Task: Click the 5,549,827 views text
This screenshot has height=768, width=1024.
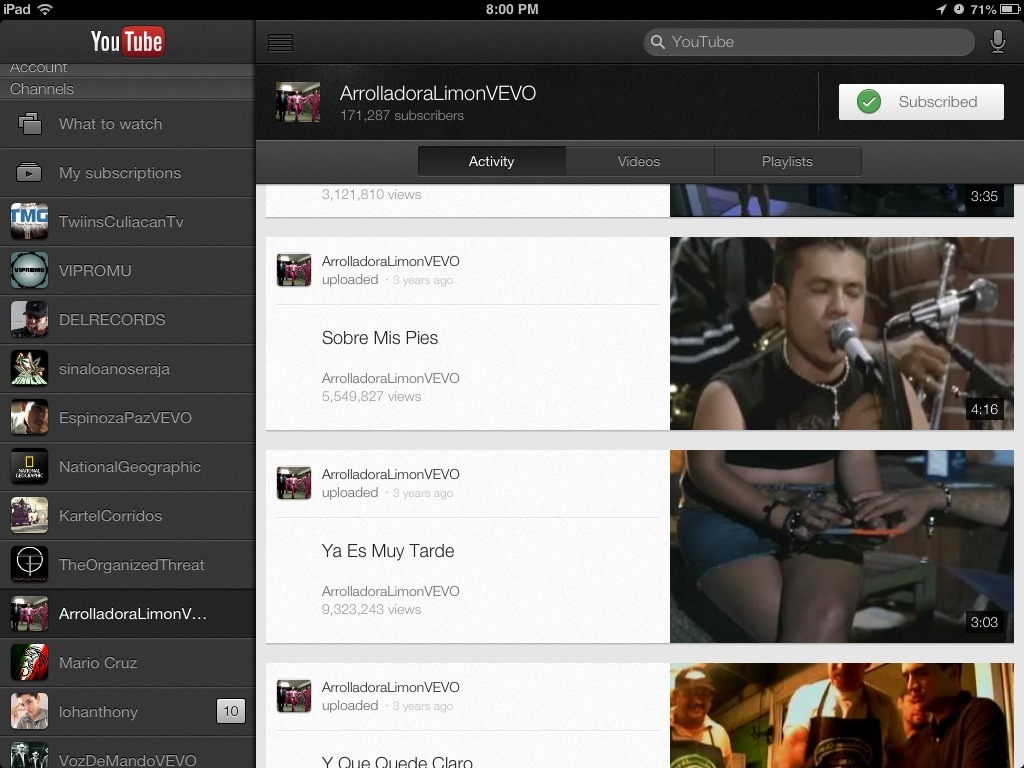Action: pos(372,396)
